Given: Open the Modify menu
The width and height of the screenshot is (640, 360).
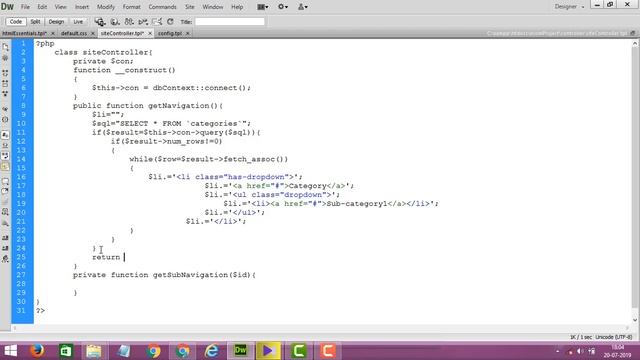Looking at the screenshot, I should point(106,7).
